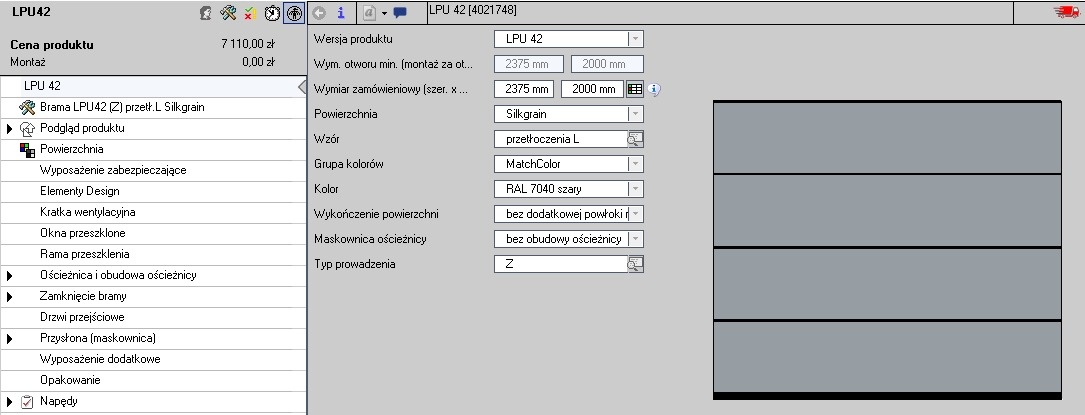Expand Ościeżnica i obudowa ościeżnicy node

pos(10,275)
